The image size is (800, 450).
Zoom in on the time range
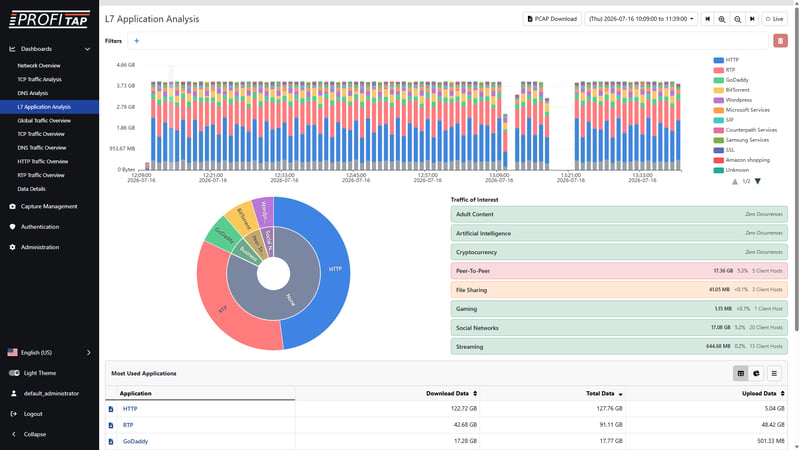[722, 19]
